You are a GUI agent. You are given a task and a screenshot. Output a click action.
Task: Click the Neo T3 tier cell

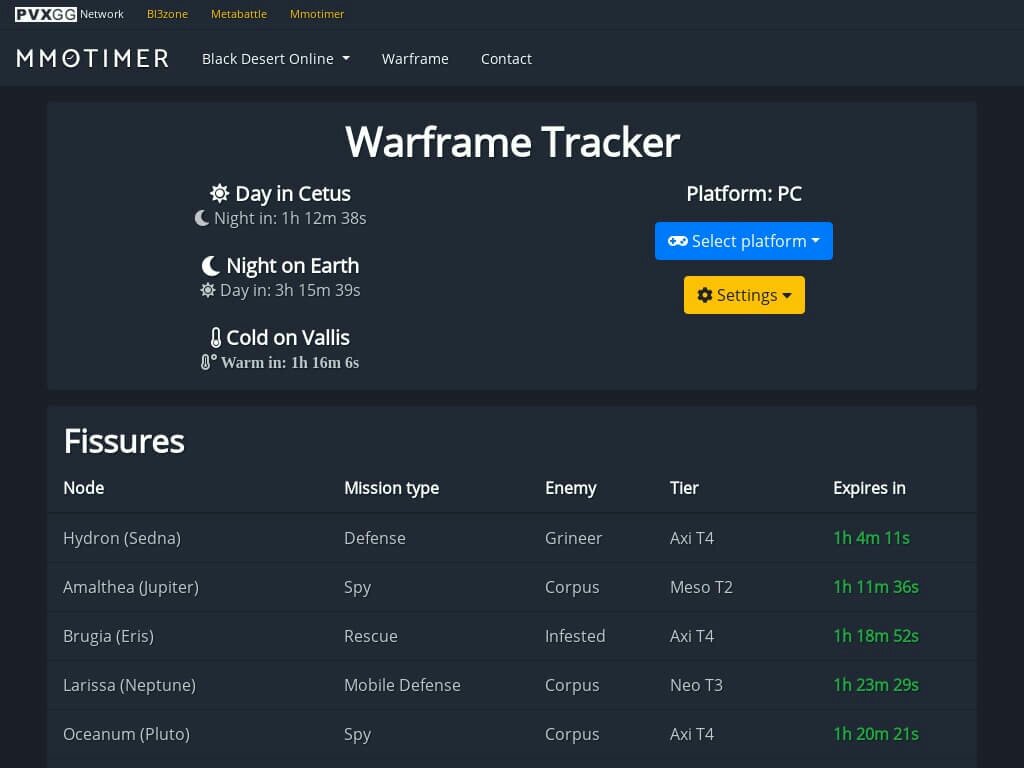coord(696,685)
